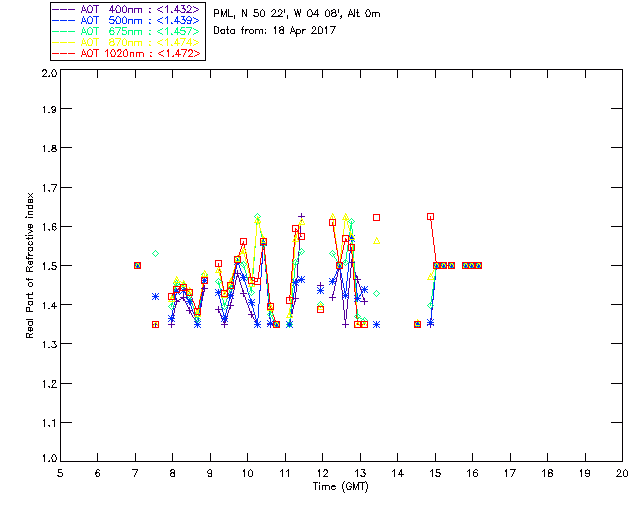Click the 1.9 y-axis tick label
Image resolution: width=640 pixels, height=512 pixels.
pos(49,109)
